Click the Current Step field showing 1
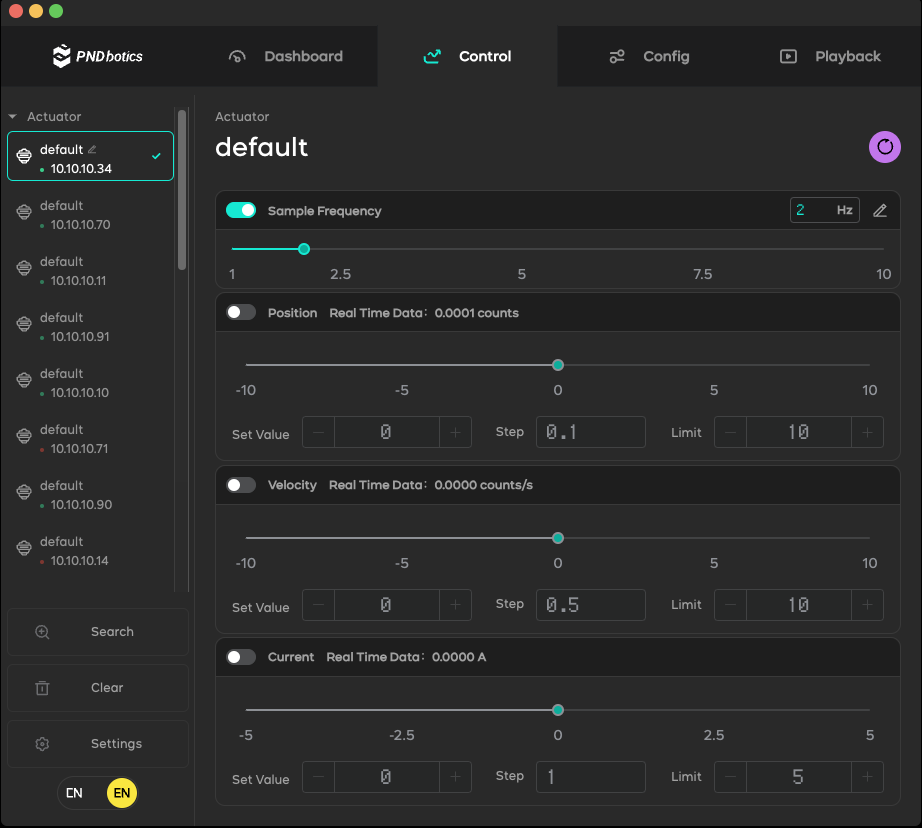Screen dimensions: 922x828 click(590, 777)
